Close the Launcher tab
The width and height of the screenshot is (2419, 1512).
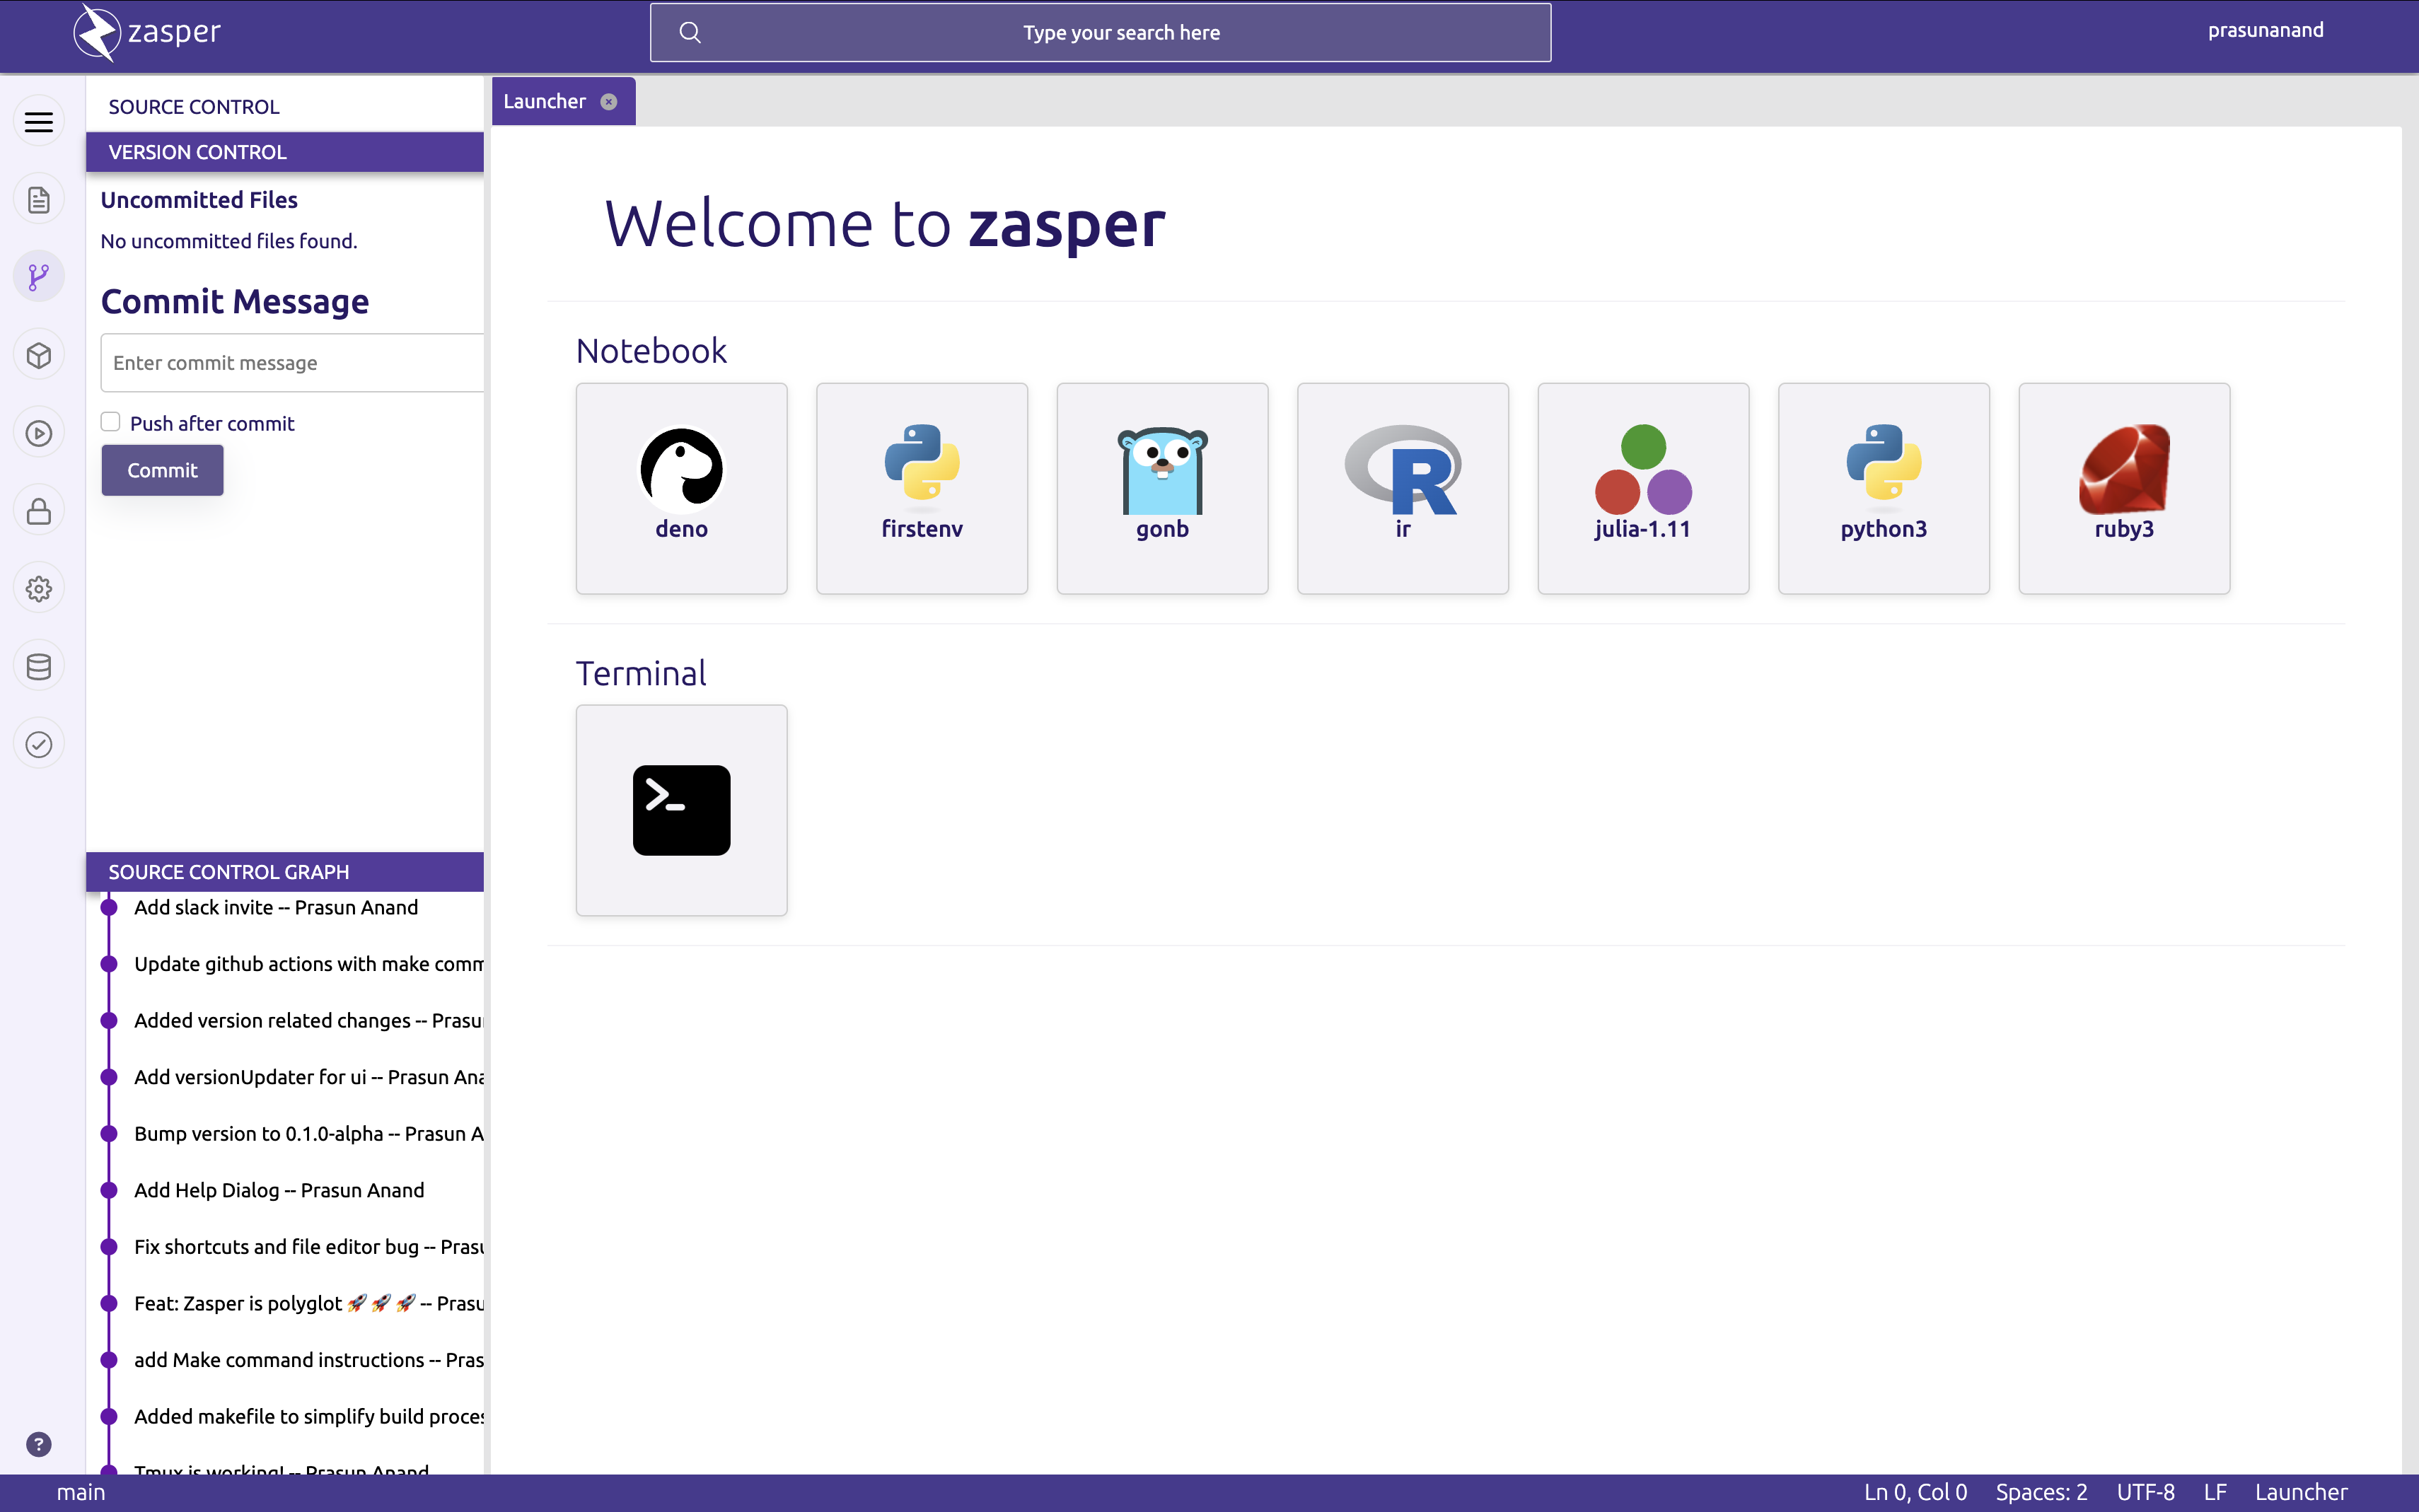pos(609,102)
